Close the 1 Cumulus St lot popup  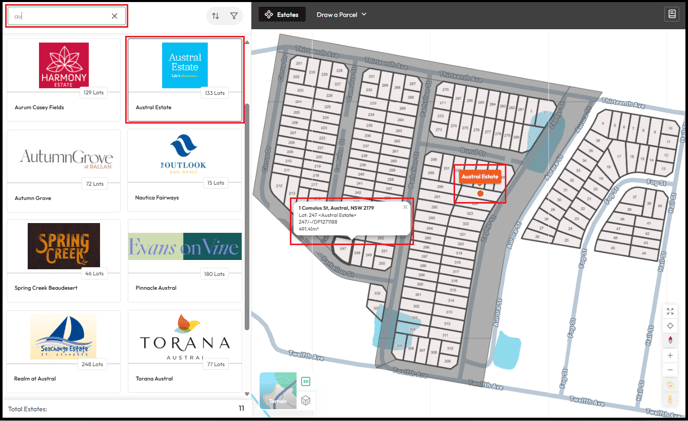coord(405,207)
